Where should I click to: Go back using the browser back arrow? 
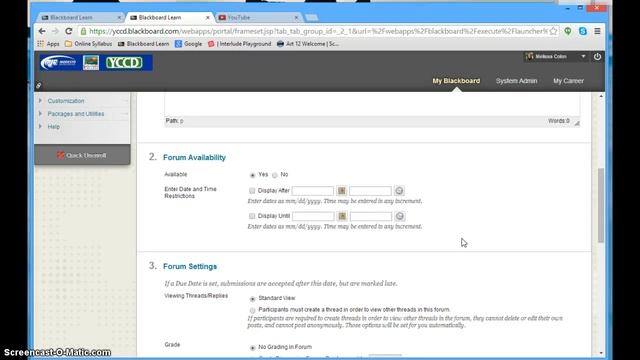pyautogui.click(x=42, y=31)
